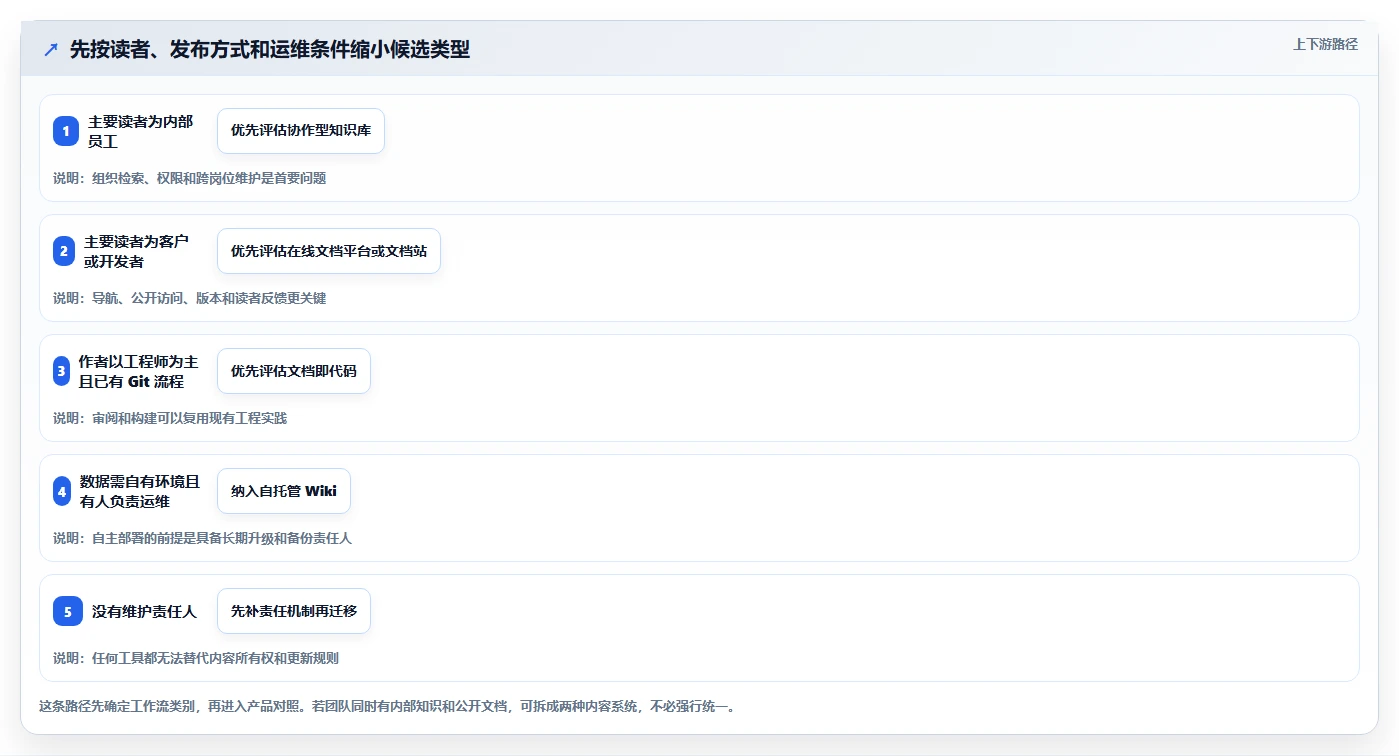Click the step 4 number badge
The width and height of the screenshot is (1399, 756).
tap(62, 491)
